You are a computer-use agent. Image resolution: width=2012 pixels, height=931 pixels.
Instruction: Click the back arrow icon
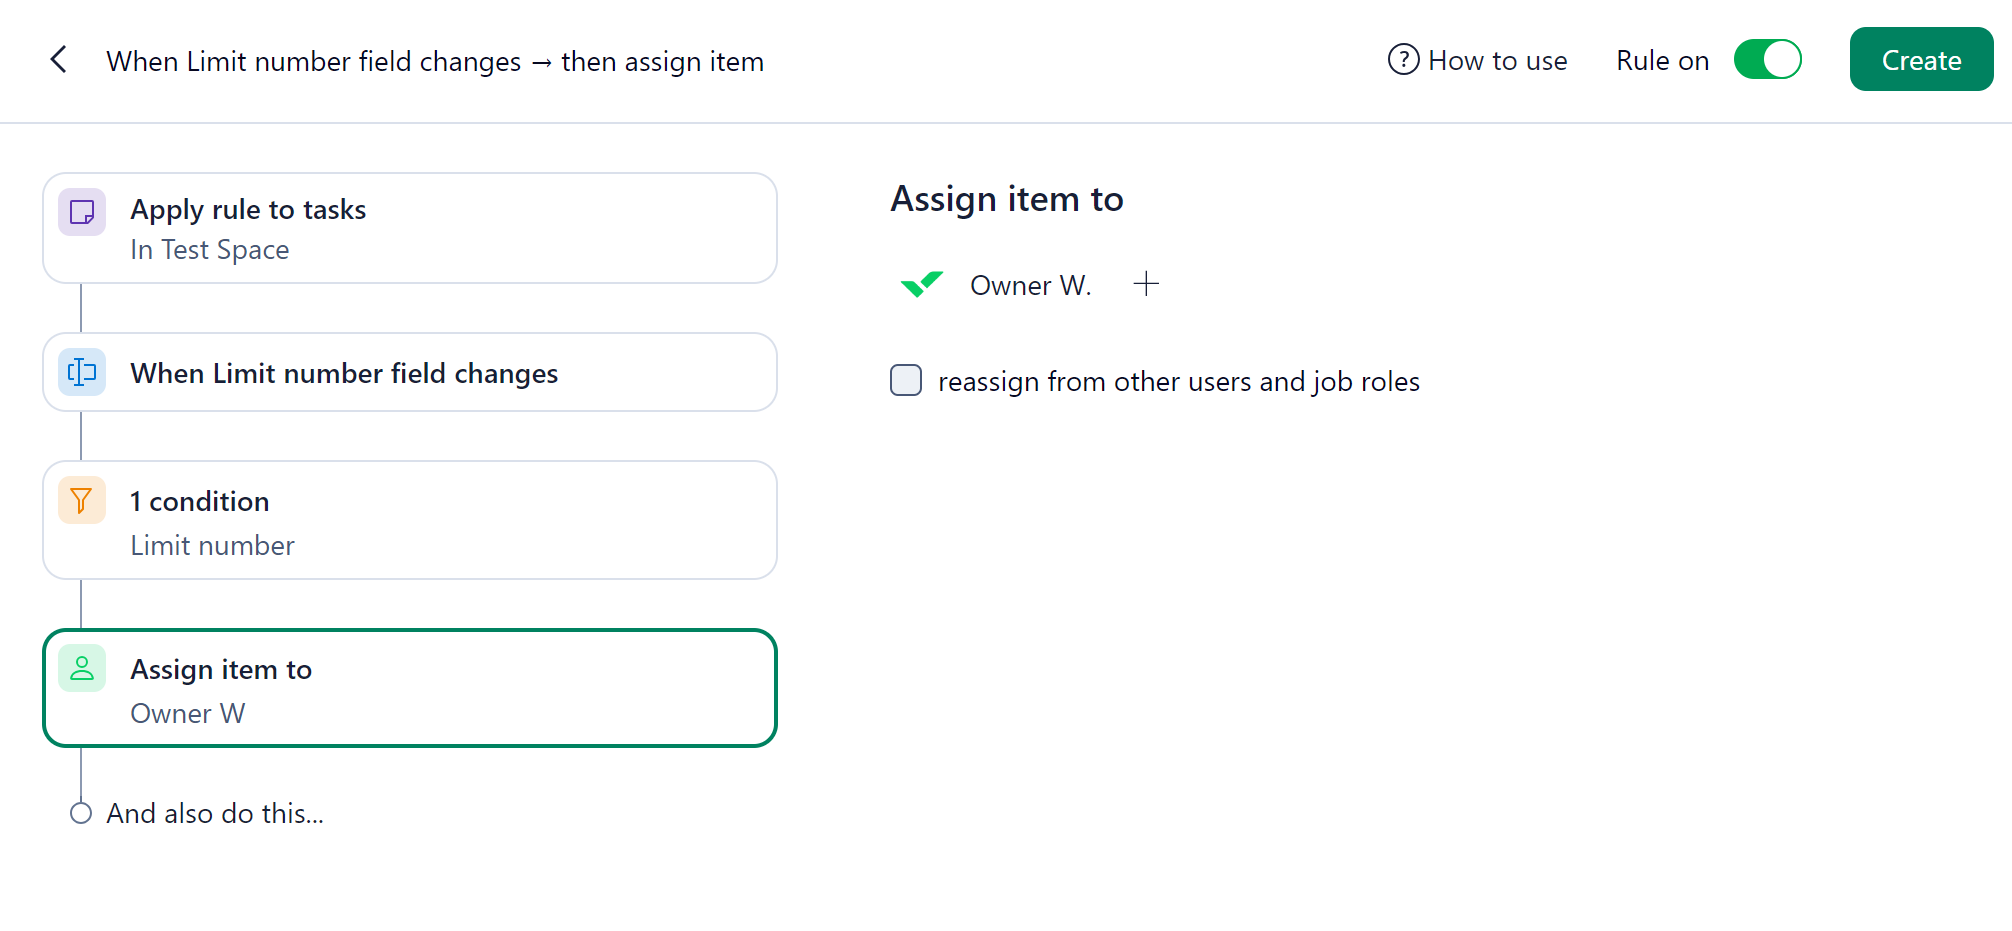click(x=59, y=60)
